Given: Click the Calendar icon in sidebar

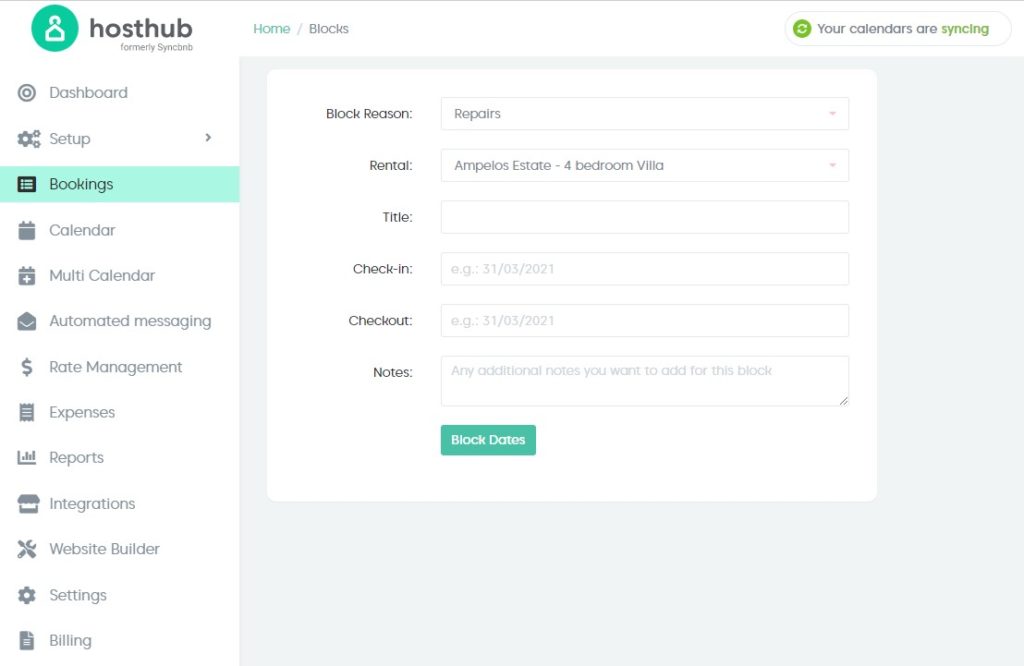Looking at the screenshot, I should point(27,230).
